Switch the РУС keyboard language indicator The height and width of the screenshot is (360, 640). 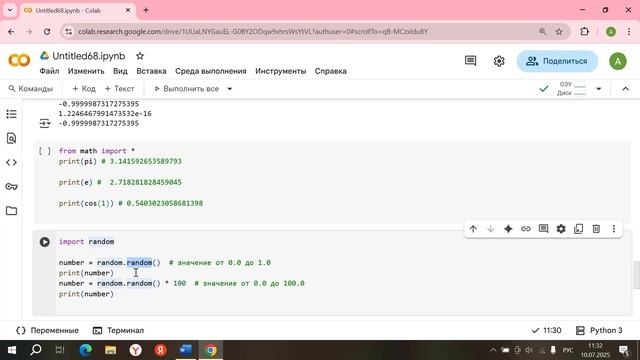pos(568,350)
